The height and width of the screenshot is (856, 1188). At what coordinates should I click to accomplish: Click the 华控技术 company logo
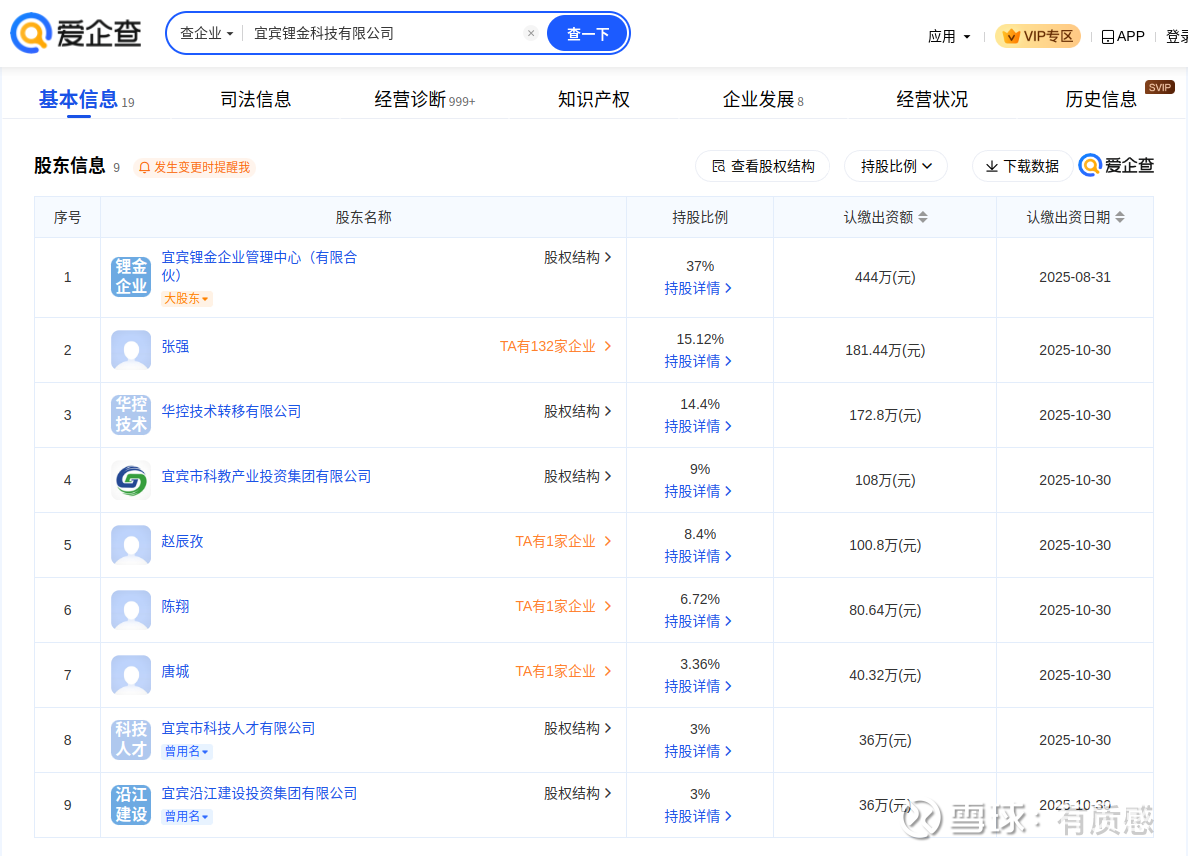tap(131, 415)
